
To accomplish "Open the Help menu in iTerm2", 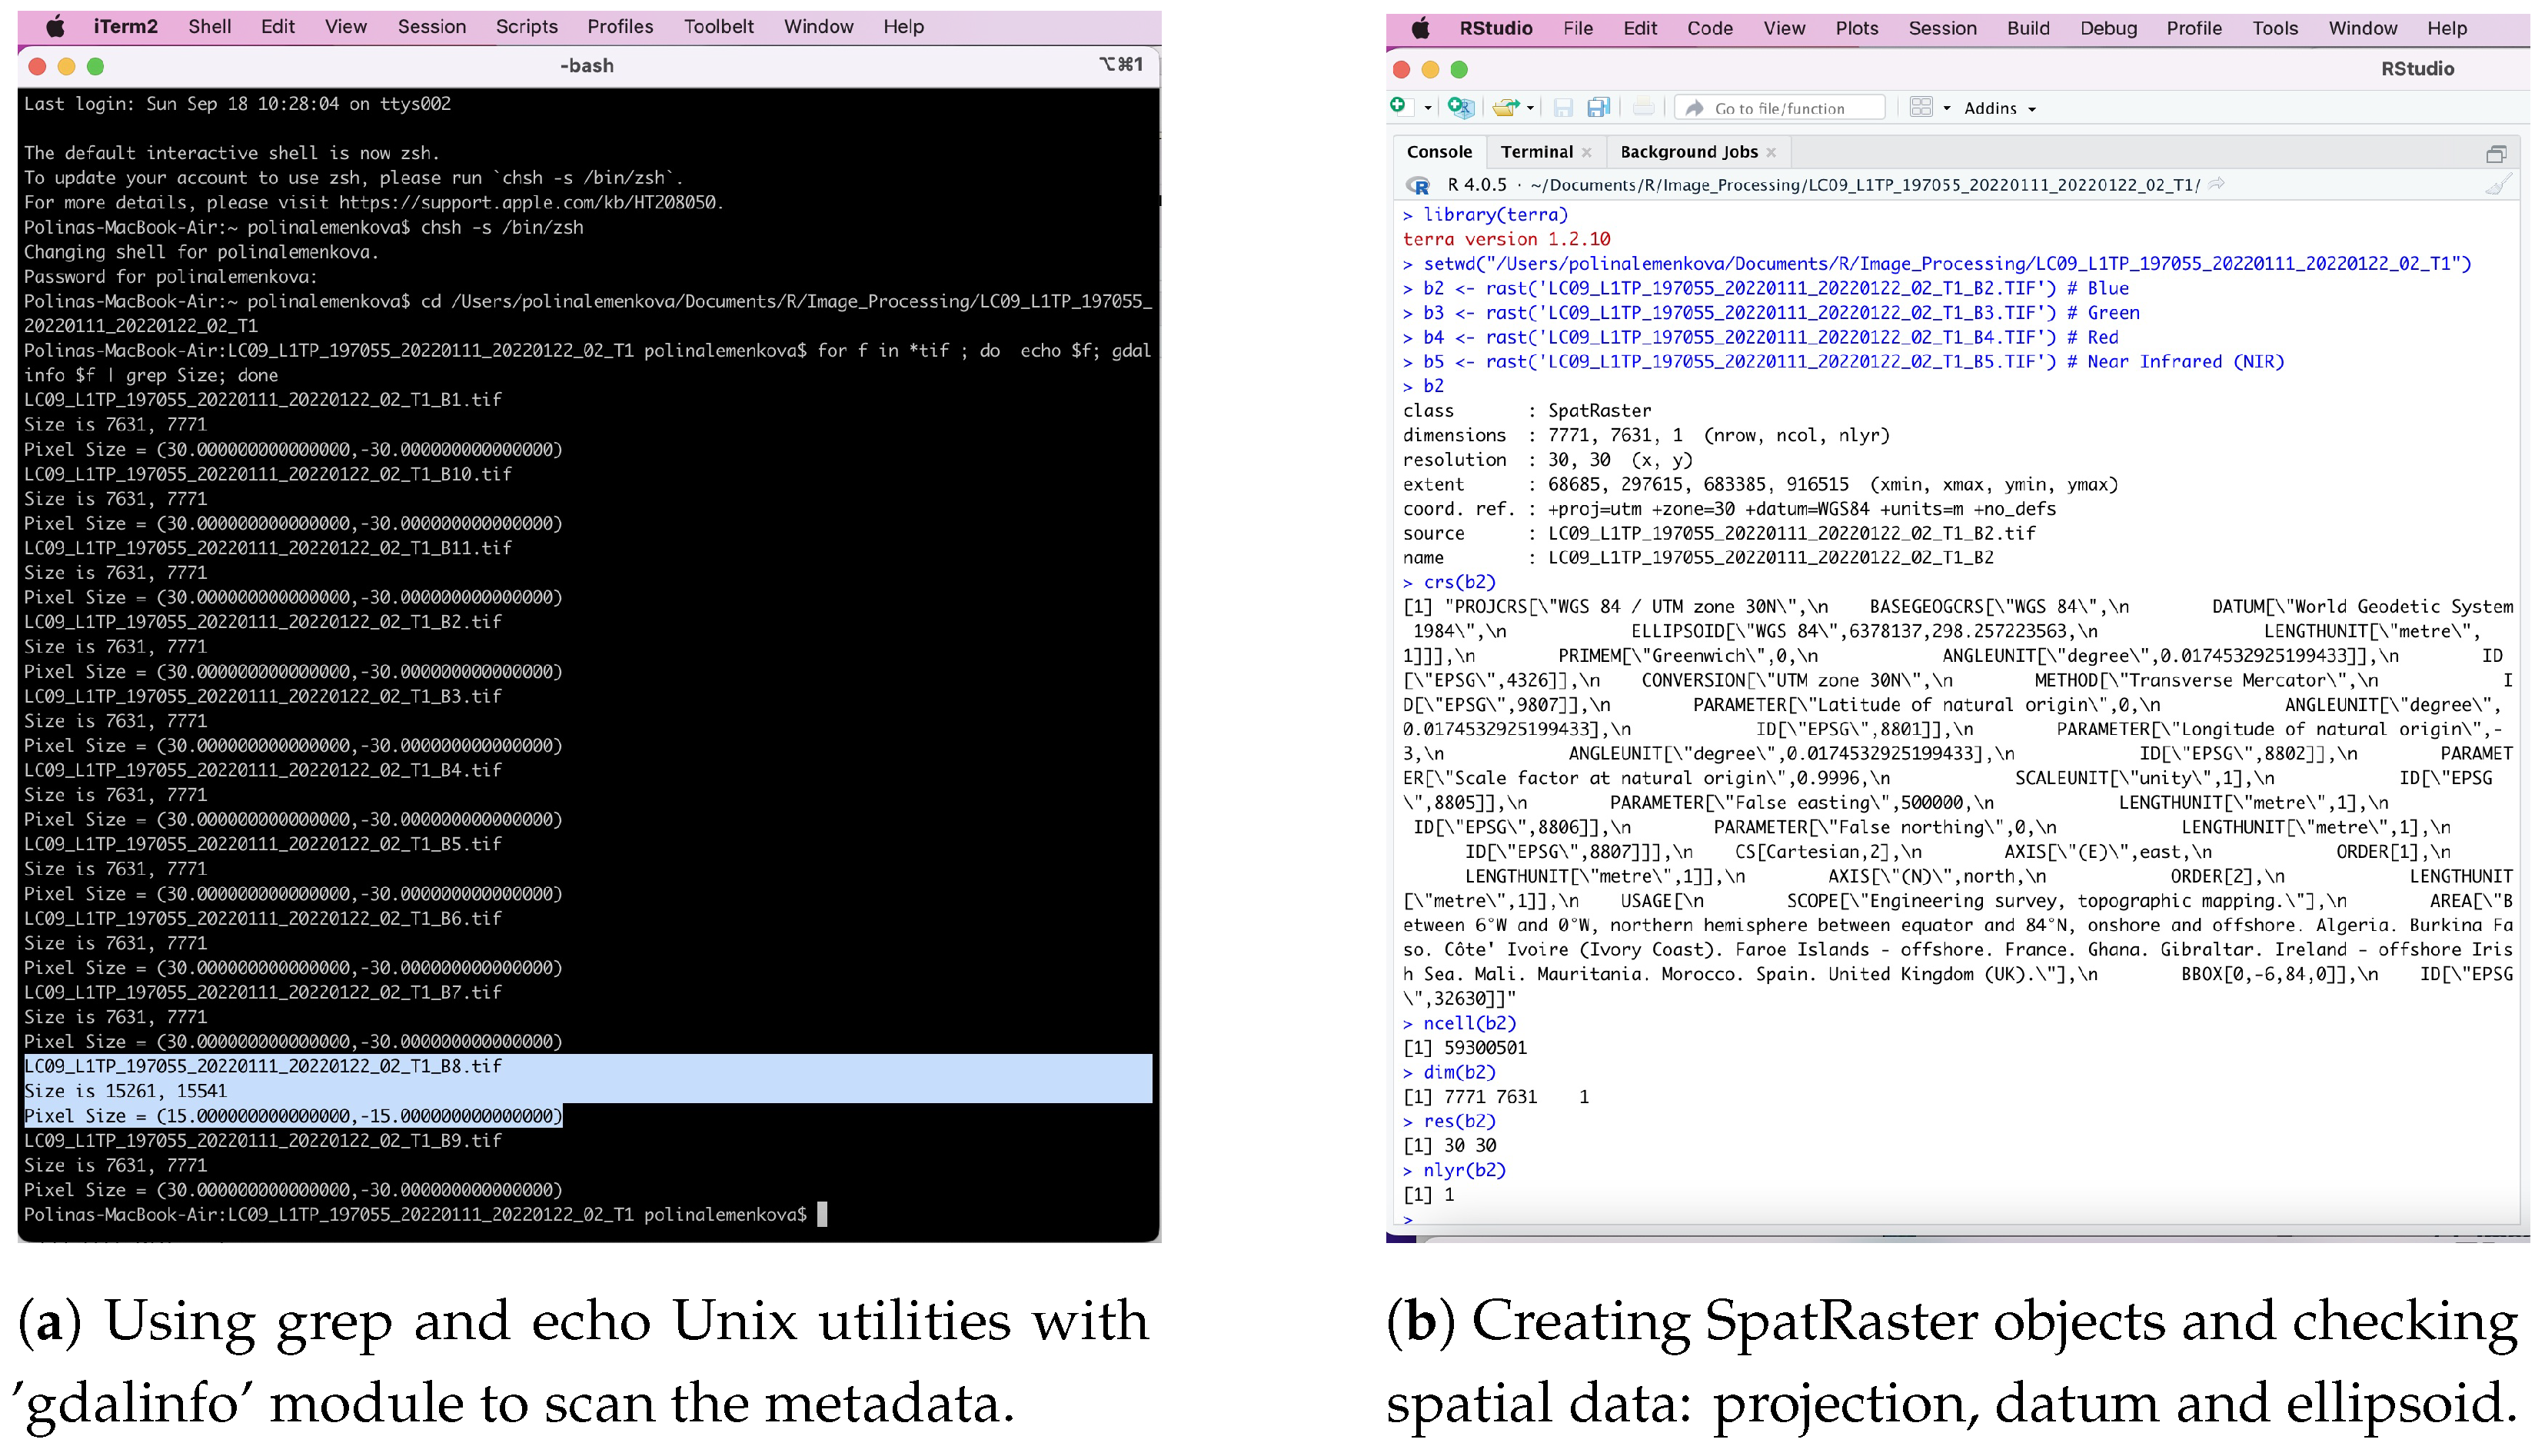I will (903, 27).
